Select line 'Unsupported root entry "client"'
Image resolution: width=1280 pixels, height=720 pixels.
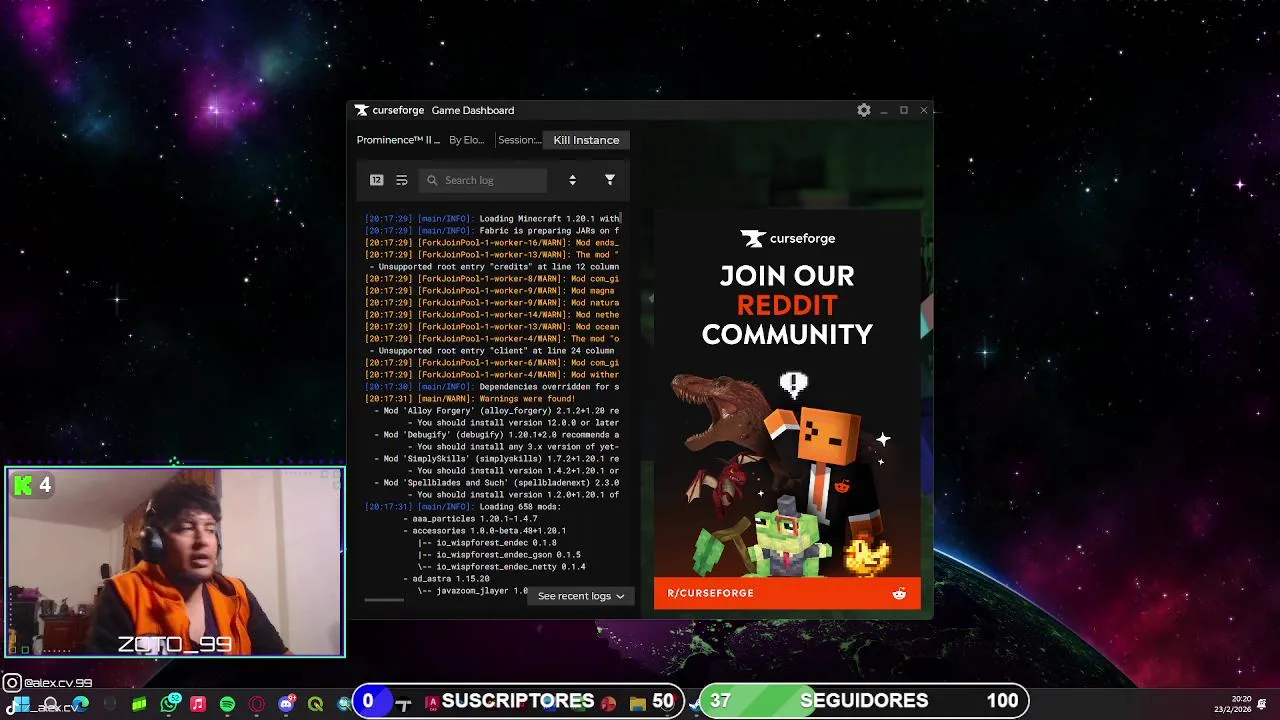tap(493, 350)
